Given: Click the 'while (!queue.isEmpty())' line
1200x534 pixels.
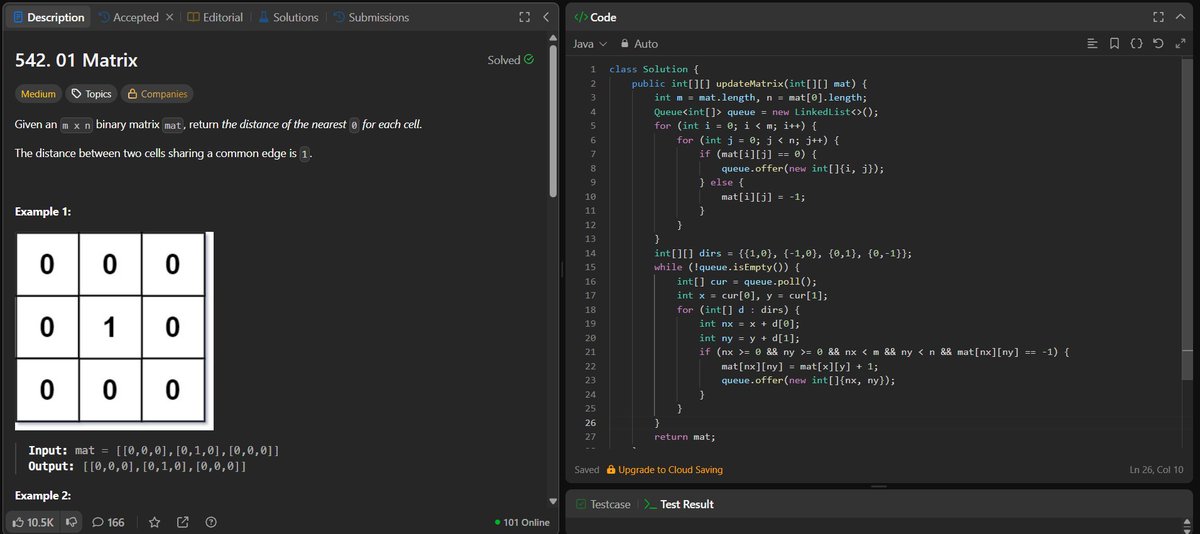Looking at the screenshot, I should 729,267.
